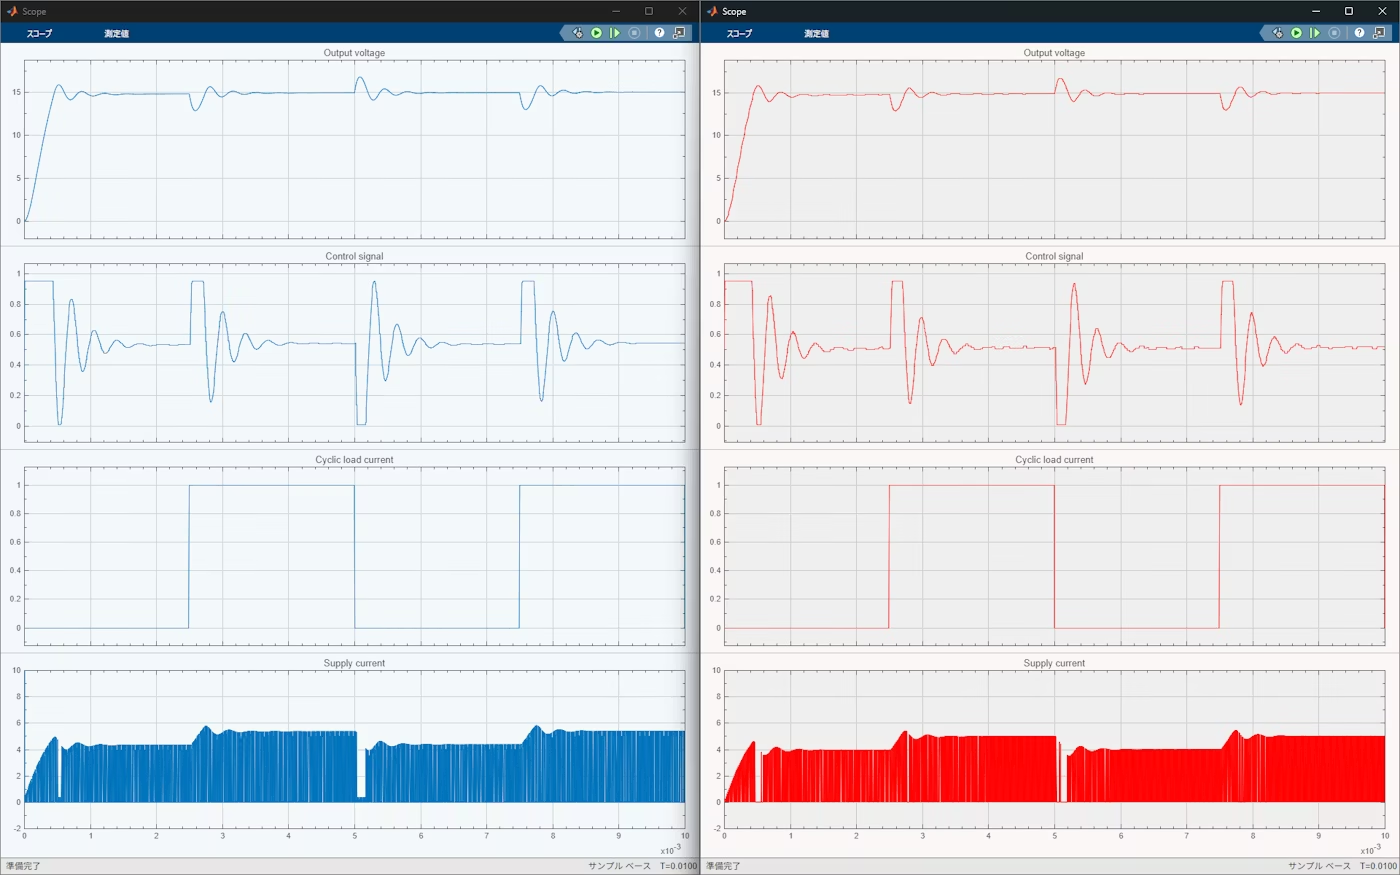This screenshot has width=1400, height=875.
Task: Click the highlight-block icon in the left Scope
Action: [577, 33]
